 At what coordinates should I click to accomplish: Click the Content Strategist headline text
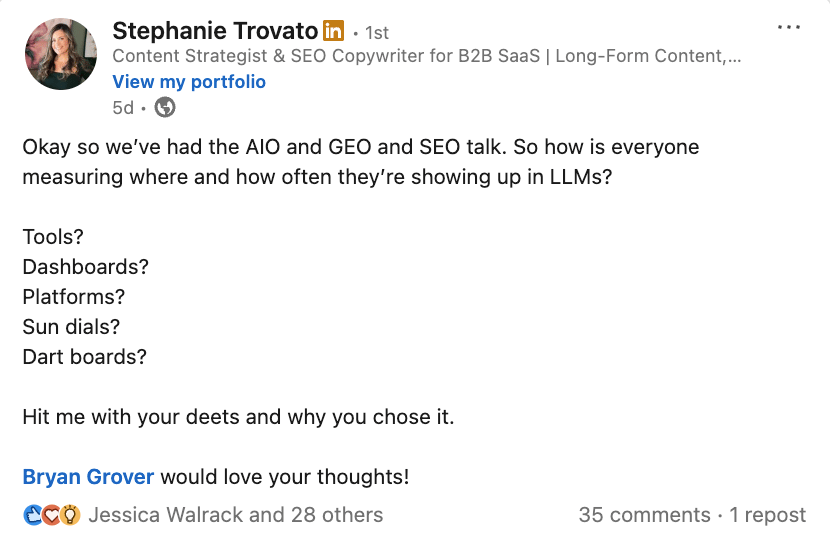coord(426,56)
